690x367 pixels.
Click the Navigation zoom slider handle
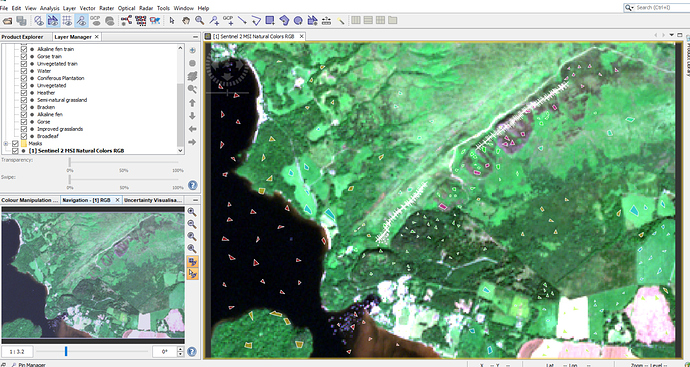point(66,351)
